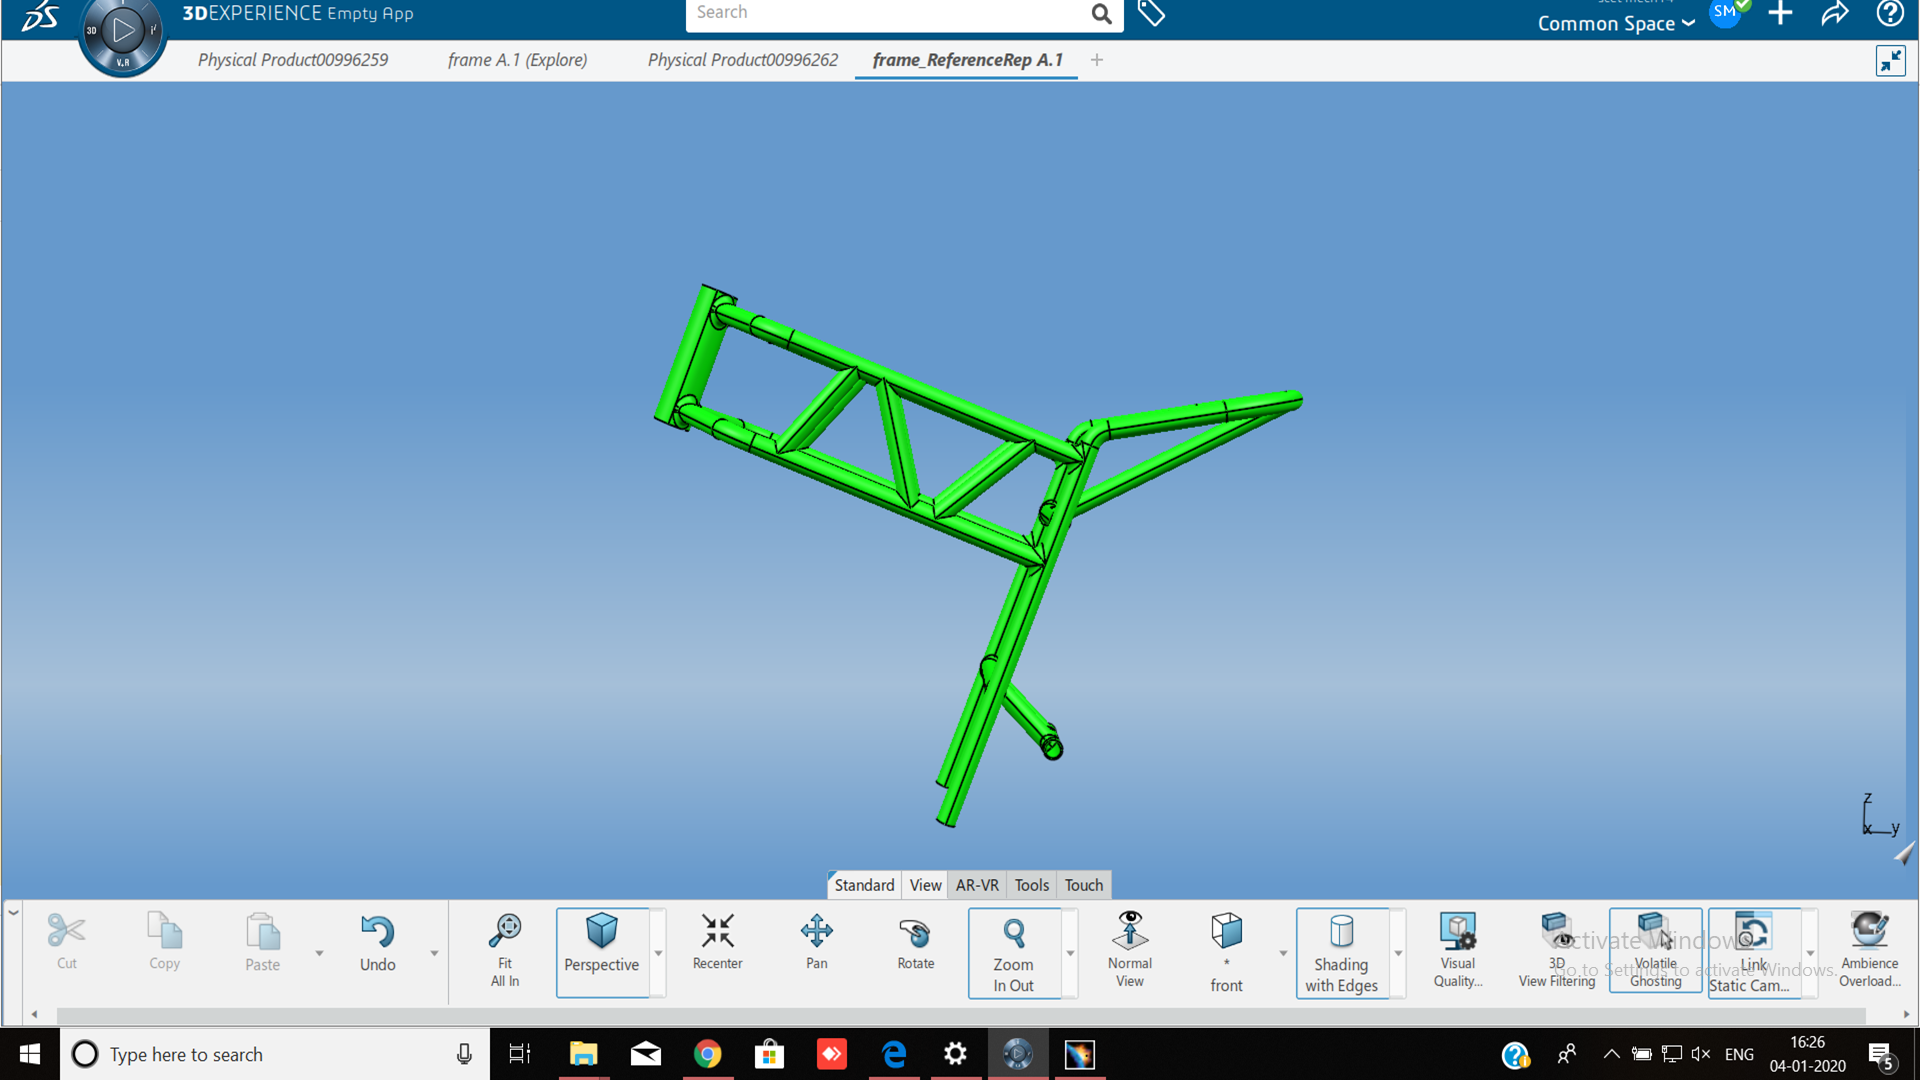This screenshot has height=1080, width=1920.
Task: Click the action bar horizontal scrollbar
Action: click(960, 1014)
